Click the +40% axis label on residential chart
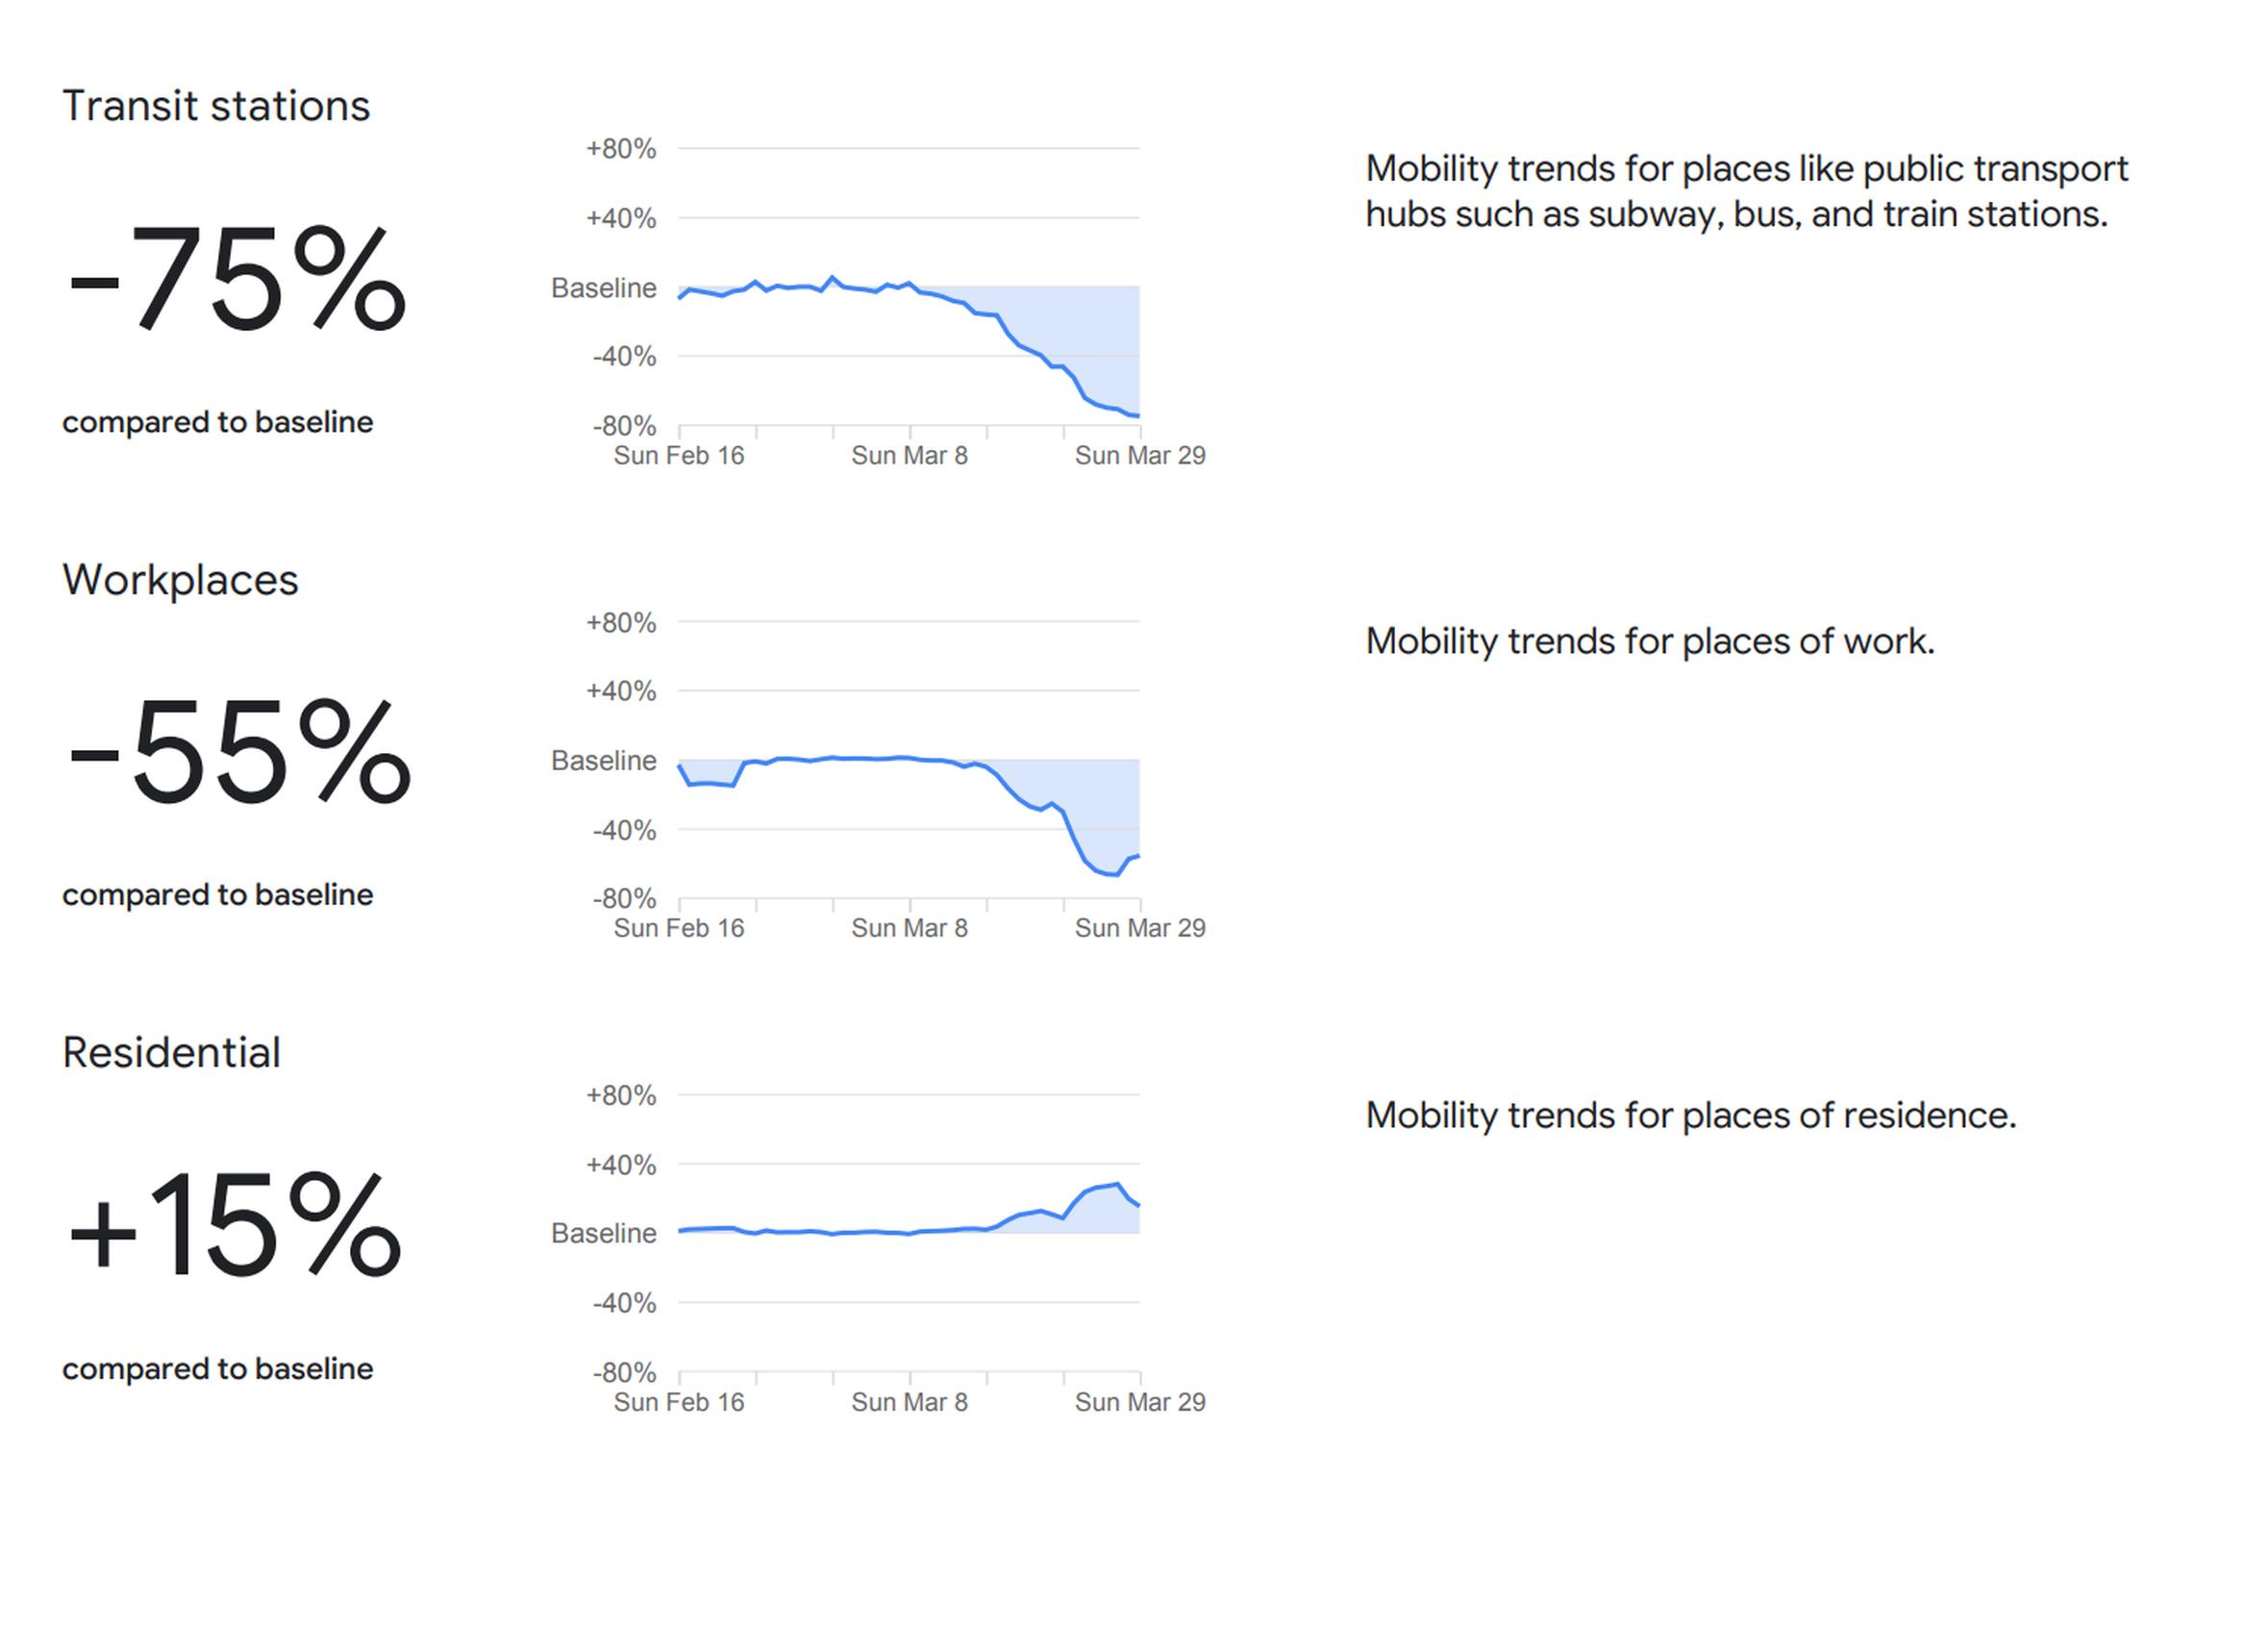Viewport: 2268px width, 1630px height. tap(621, 1165)
